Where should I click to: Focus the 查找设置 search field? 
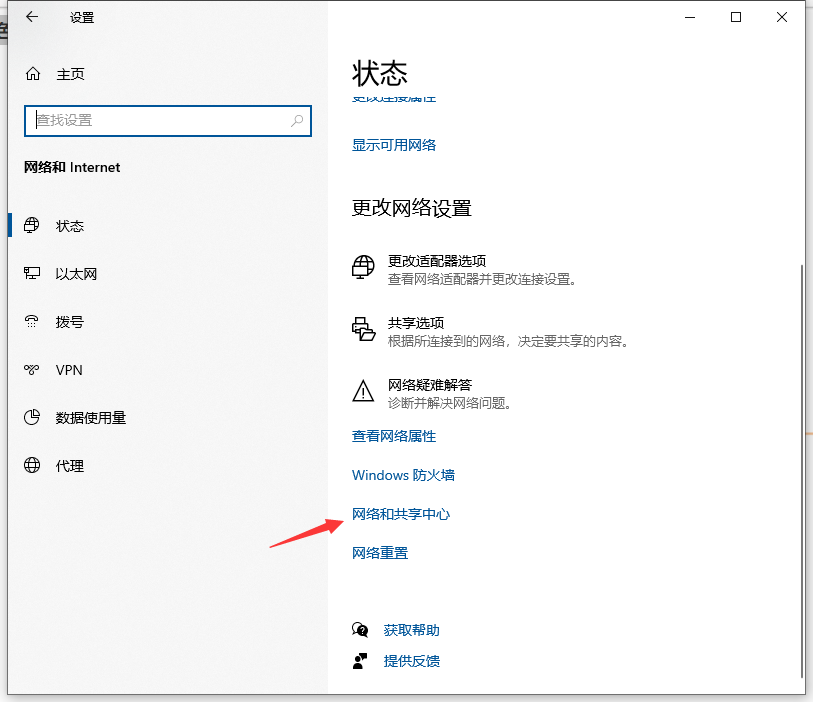tap(160, 121)
